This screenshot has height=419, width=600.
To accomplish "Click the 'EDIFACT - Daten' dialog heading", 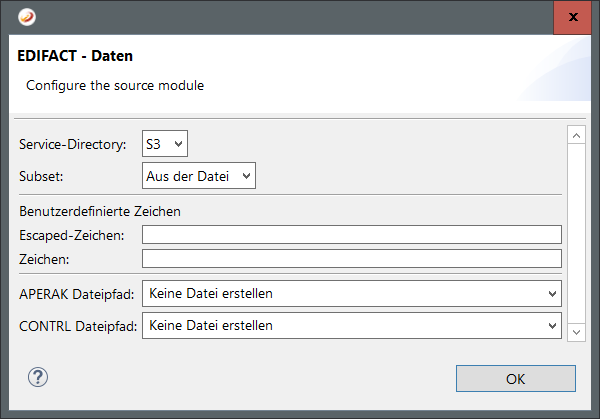I will pos(75,57).
